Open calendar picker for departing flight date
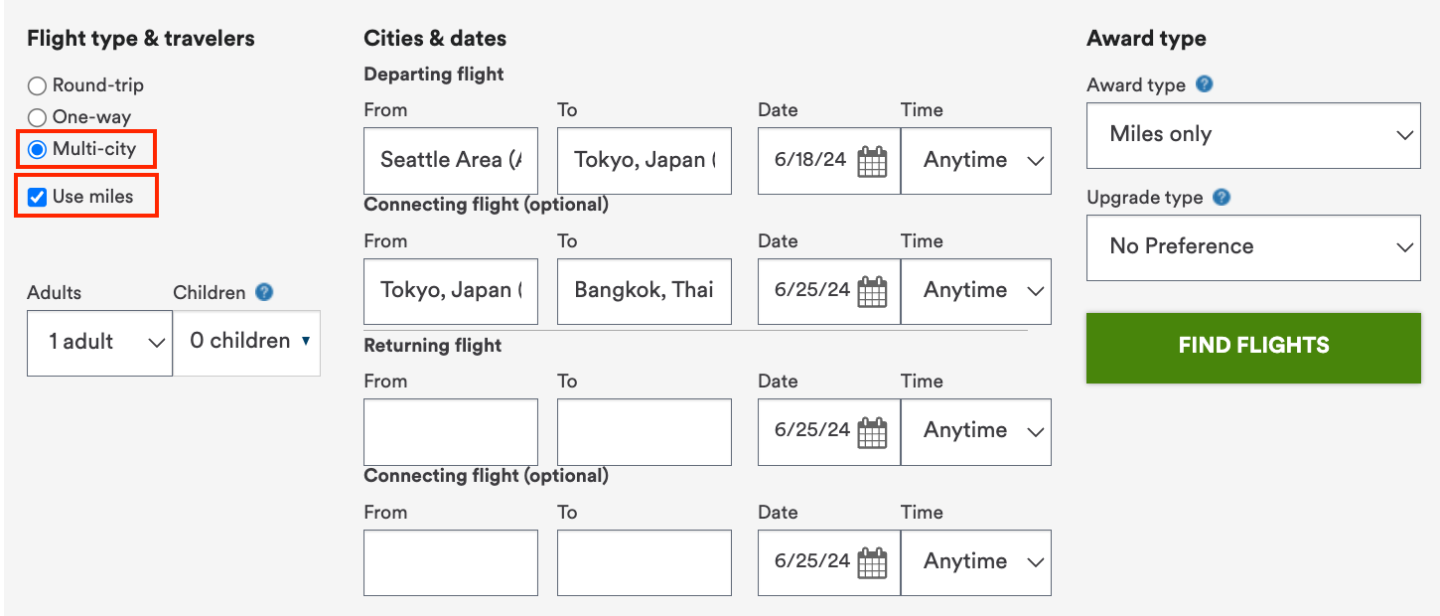The image size is (1440, 616). click(x=872, y=161)
